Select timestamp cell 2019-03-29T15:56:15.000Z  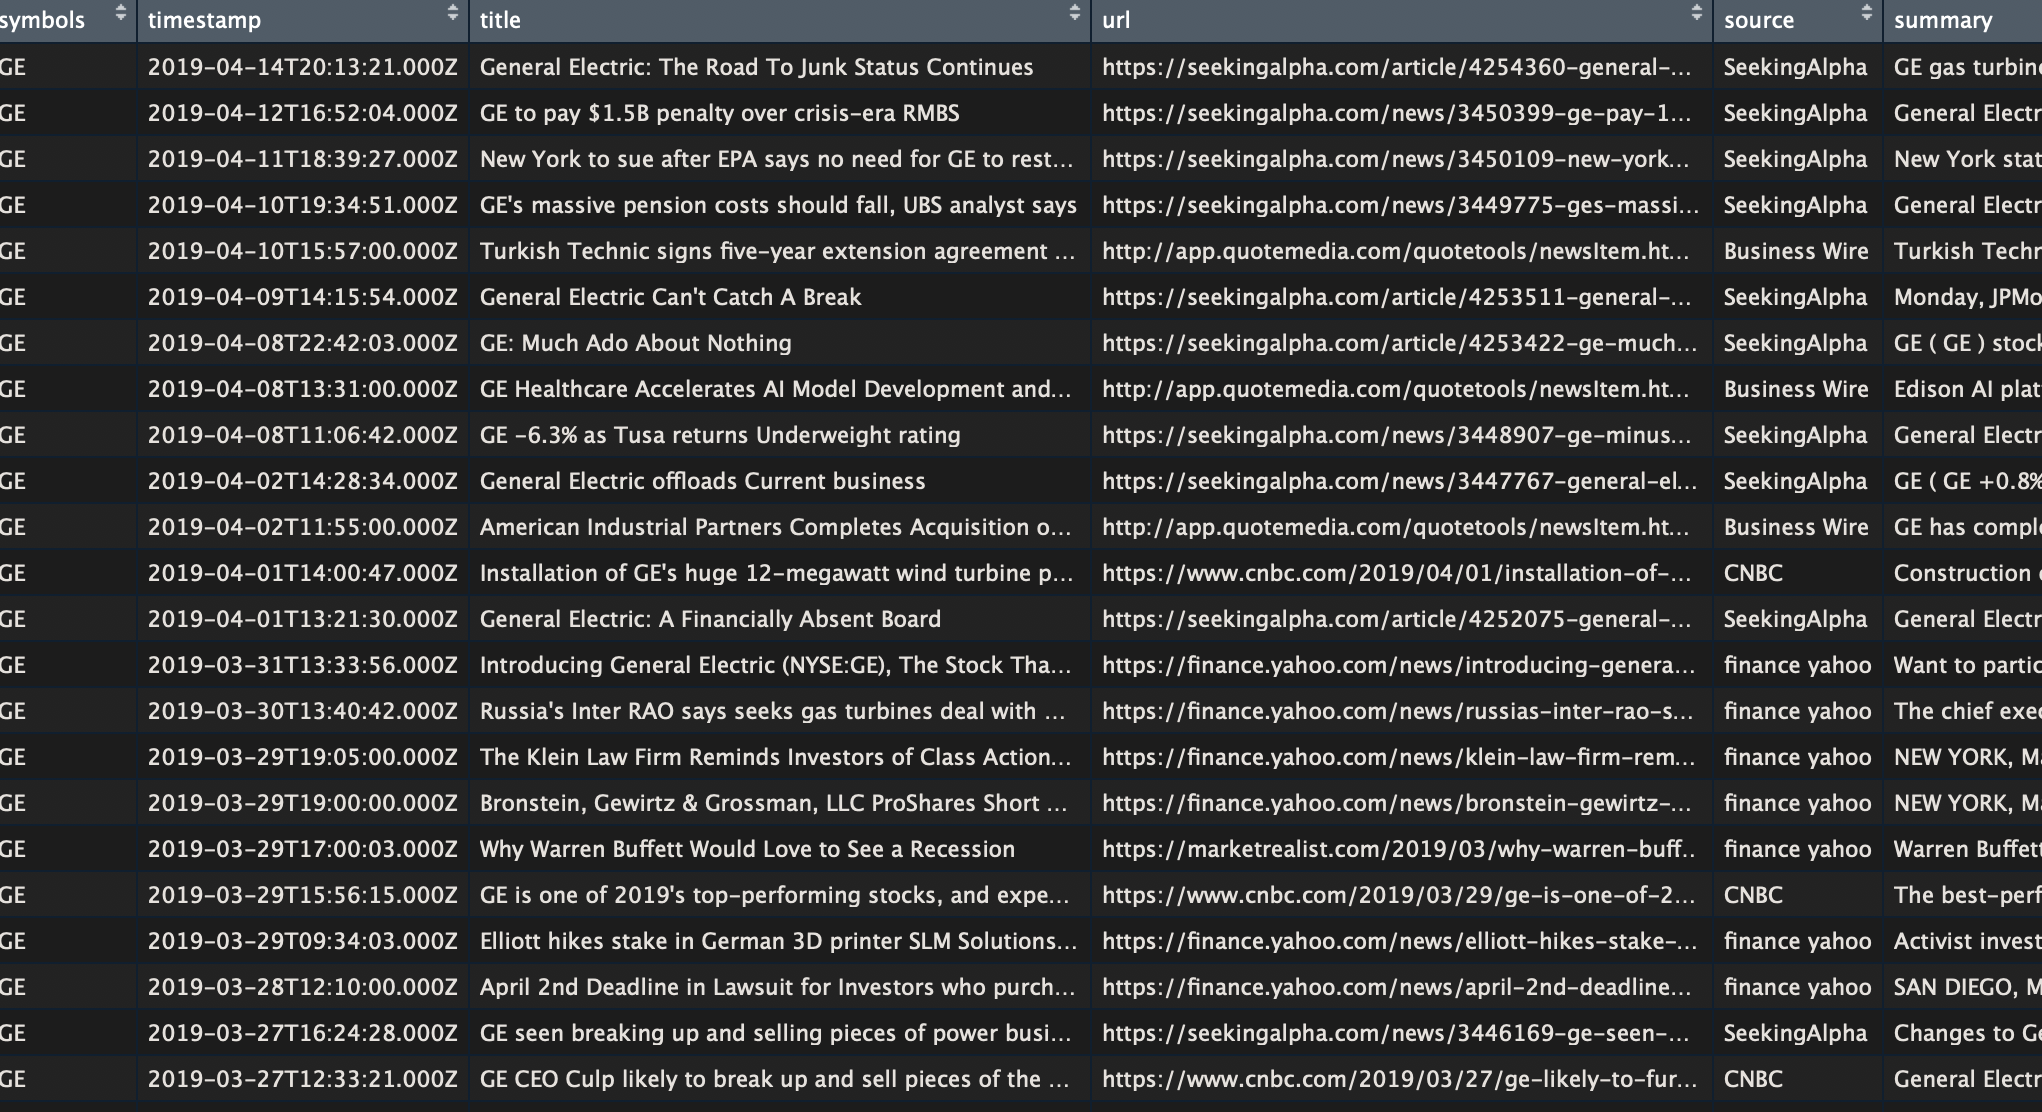pyautogui.click(x=302, y=895)
